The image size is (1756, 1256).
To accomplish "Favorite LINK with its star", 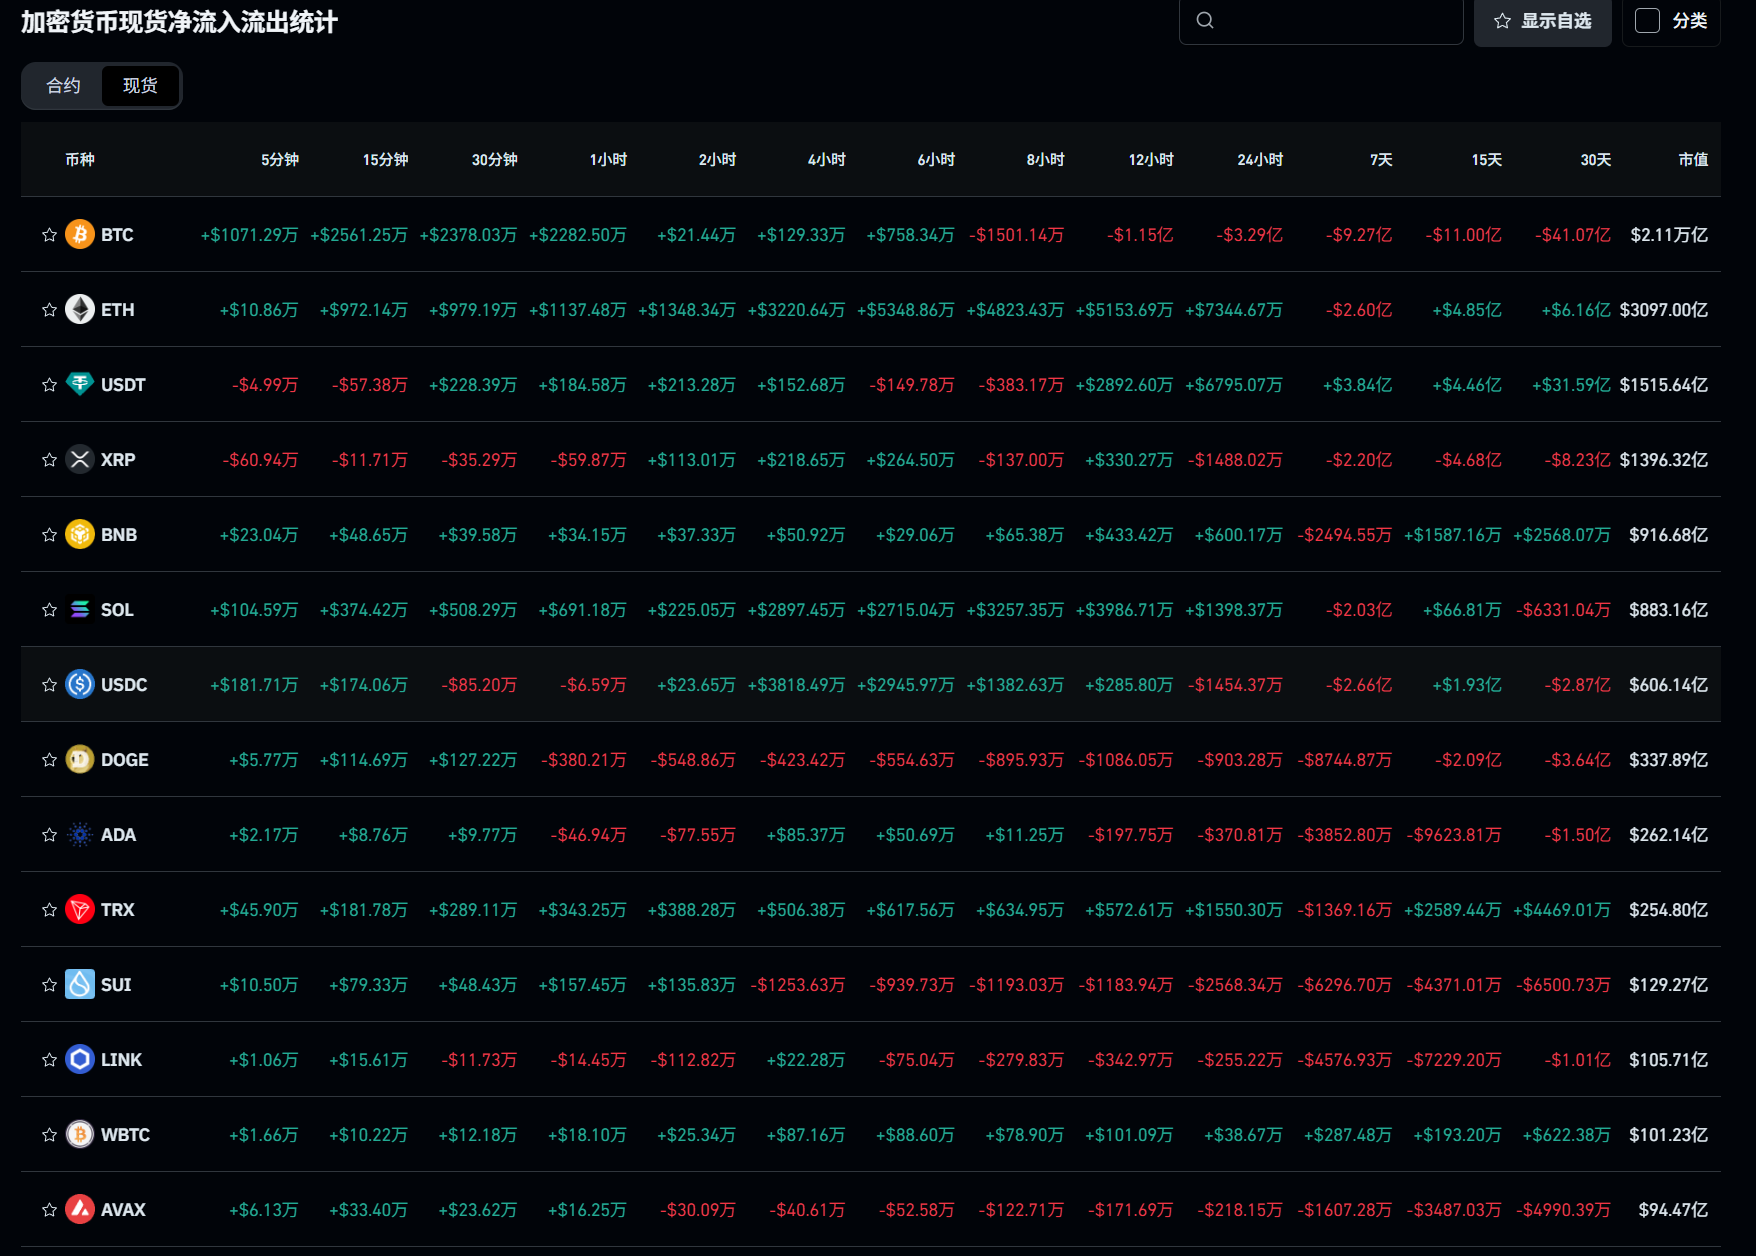I will (x=49, y=1060).
